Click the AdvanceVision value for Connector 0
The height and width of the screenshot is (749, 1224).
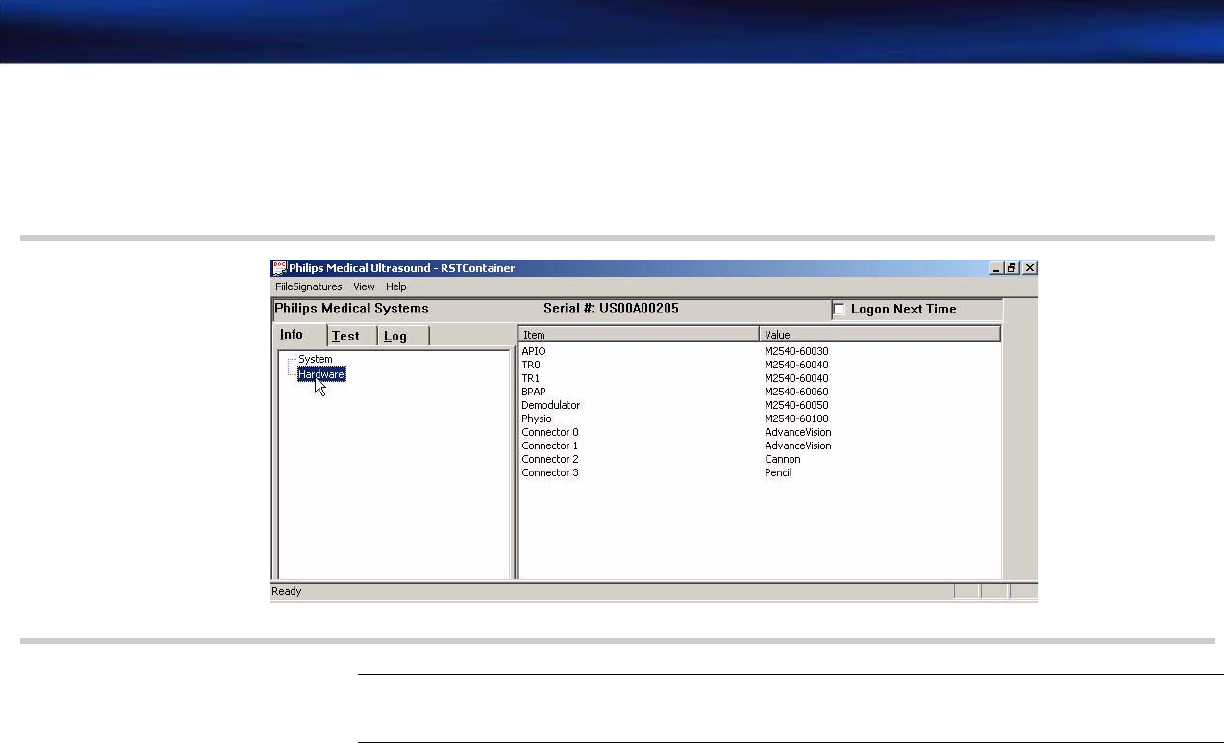coord(798,432)
